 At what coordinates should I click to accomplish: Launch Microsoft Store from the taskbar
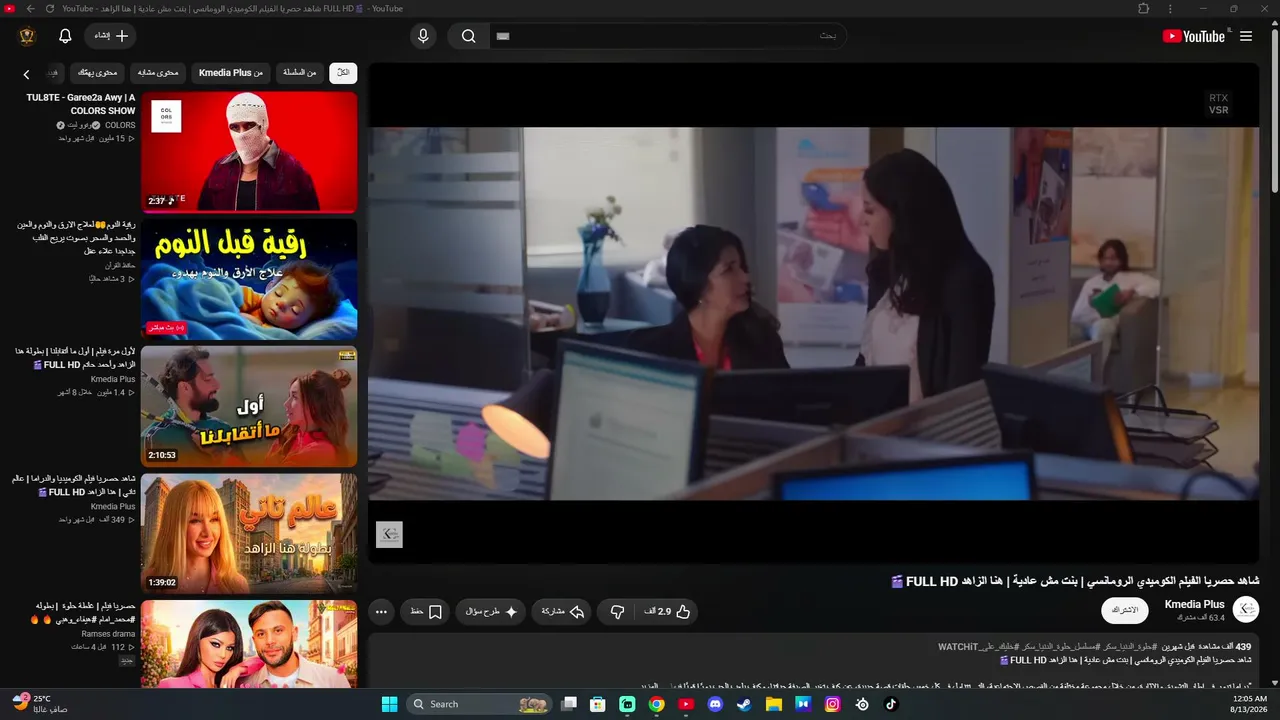[598, 704]
